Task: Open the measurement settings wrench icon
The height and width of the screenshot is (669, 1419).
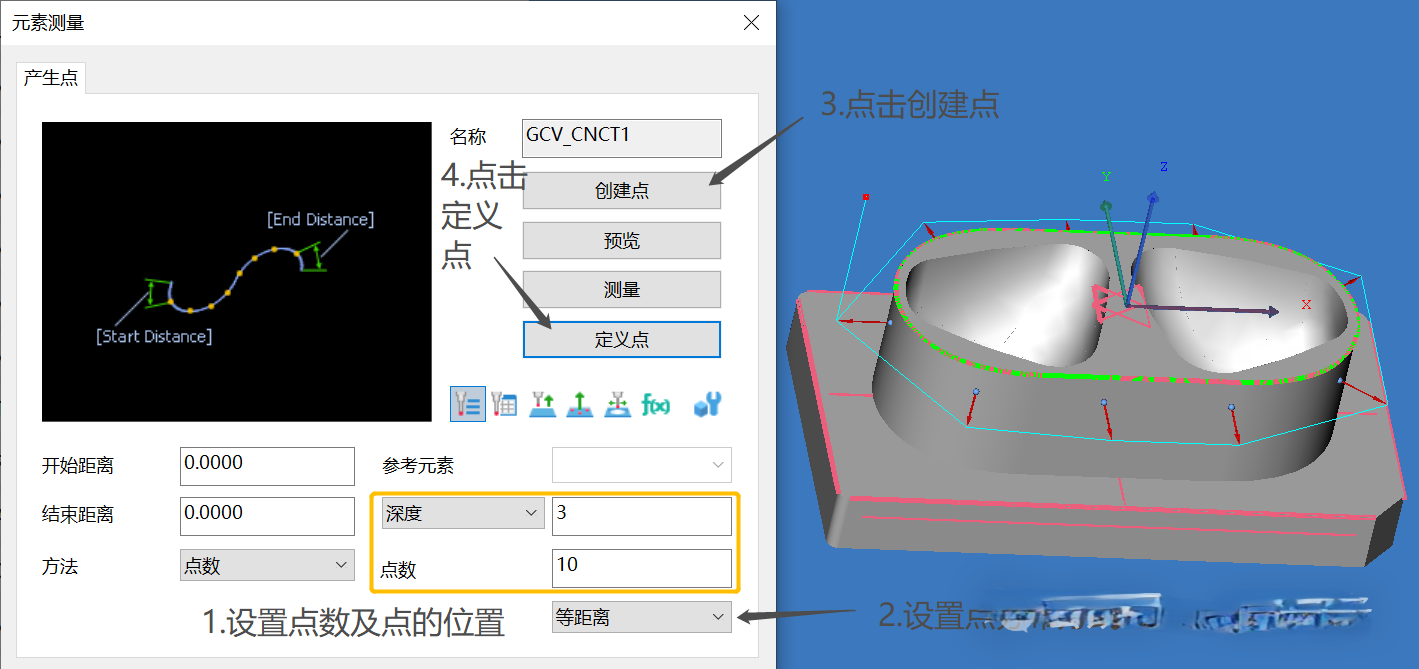Action: (x=706, y=404)
